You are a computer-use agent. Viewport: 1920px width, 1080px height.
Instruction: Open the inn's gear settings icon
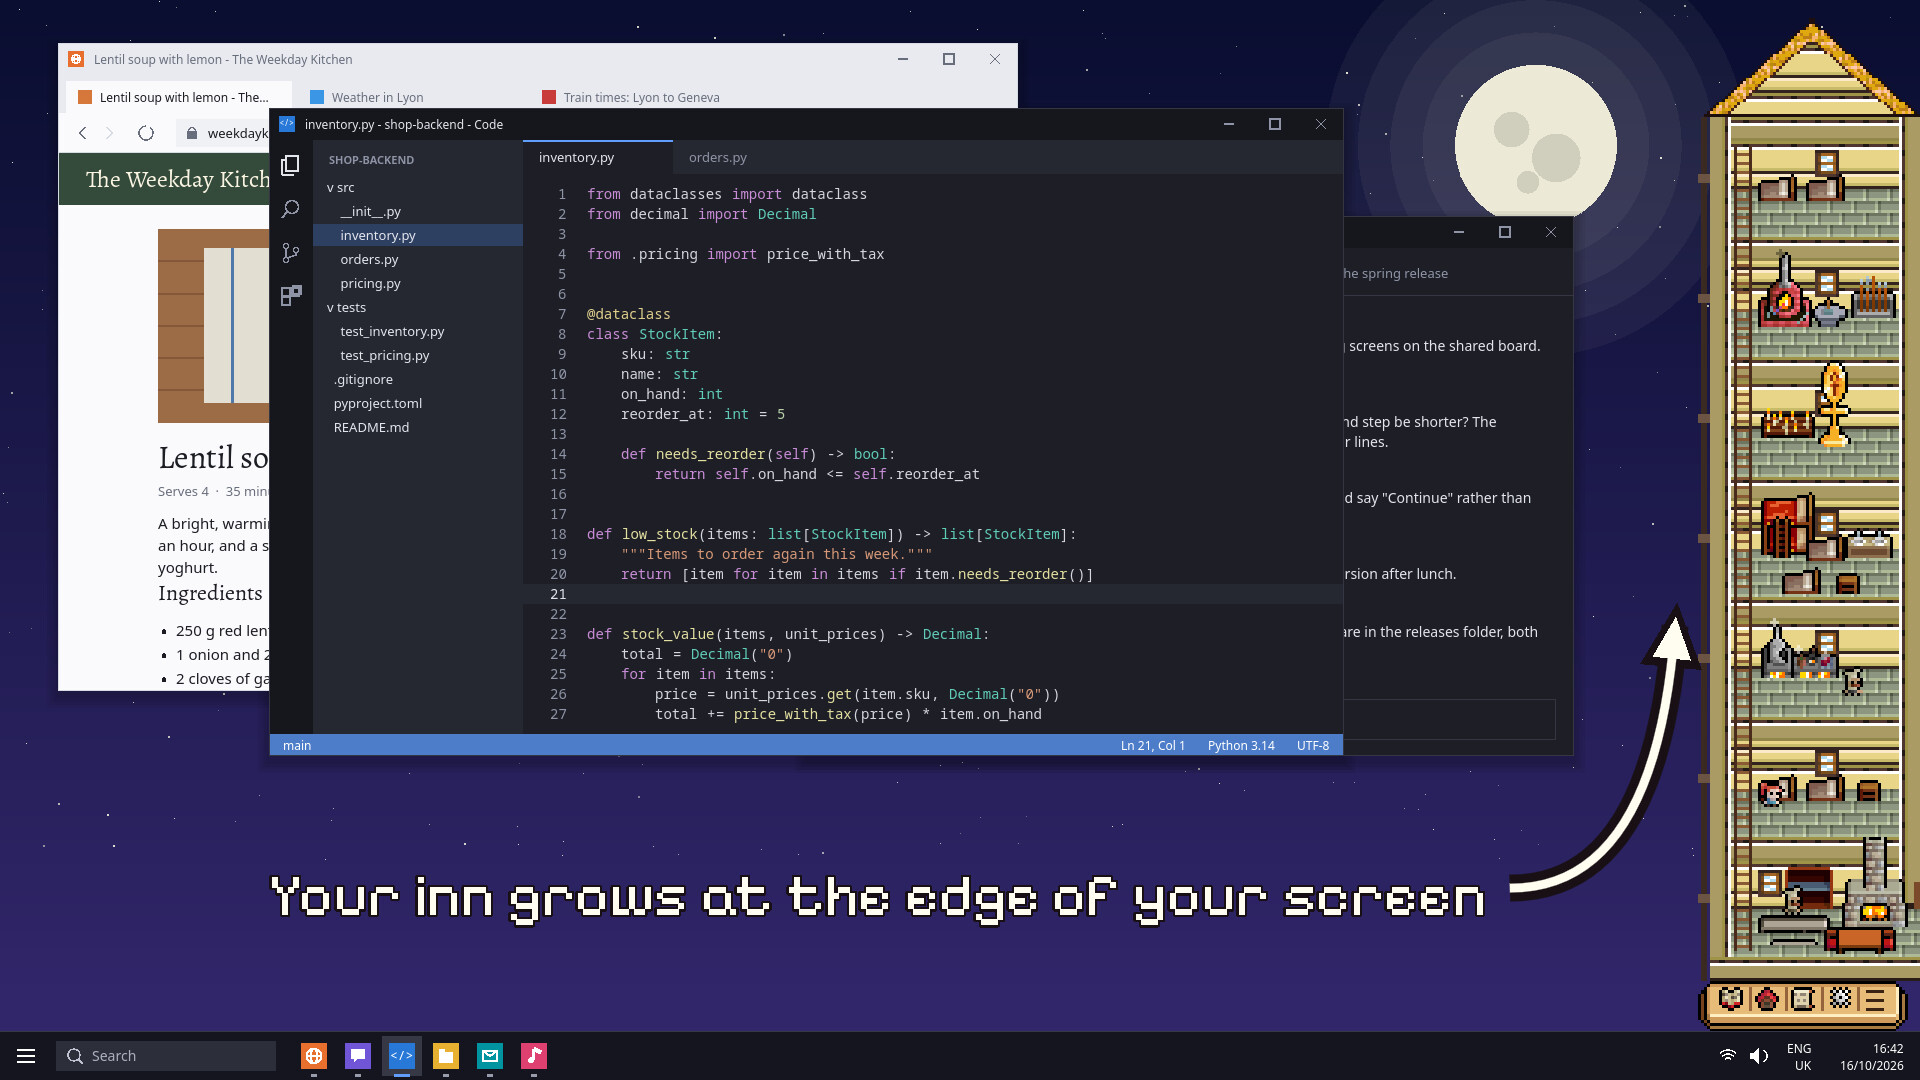coord(1840,999)
